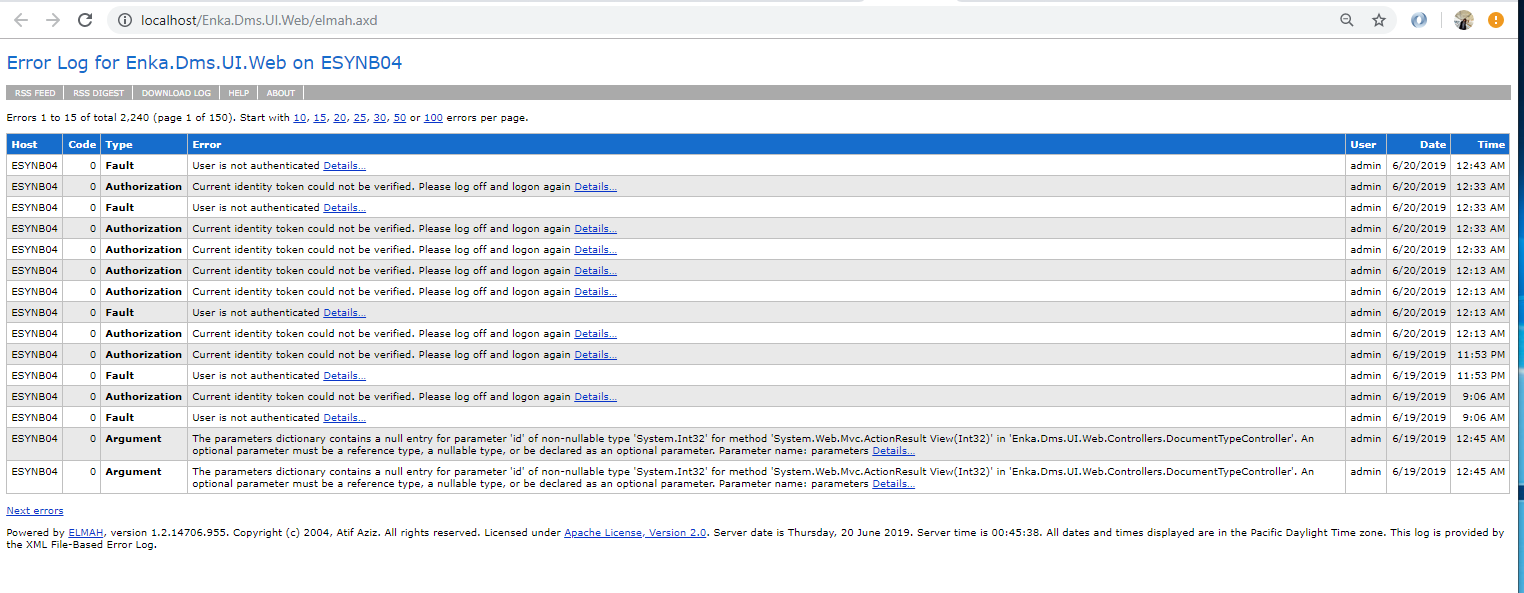This screenshot has width=1524, height=593.
Task: Go to the Next errors page
Action: (35, 511)
